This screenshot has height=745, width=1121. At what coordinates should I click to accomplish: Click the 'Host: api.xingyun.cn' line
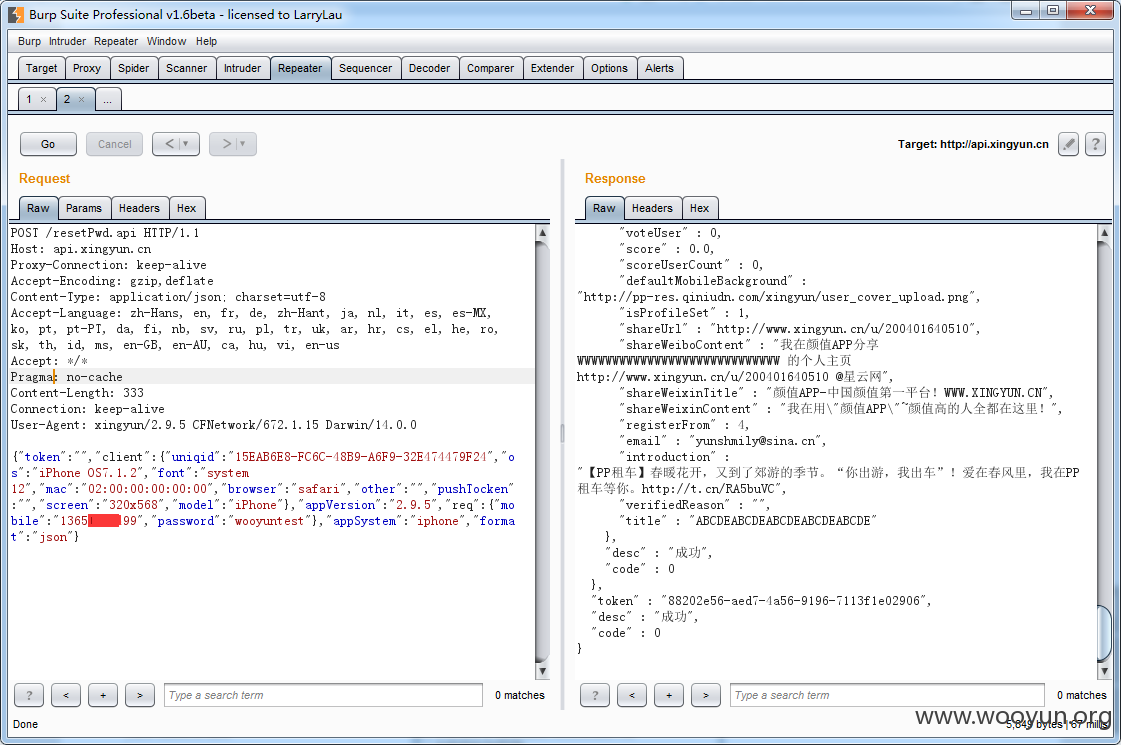click(81, 249)
